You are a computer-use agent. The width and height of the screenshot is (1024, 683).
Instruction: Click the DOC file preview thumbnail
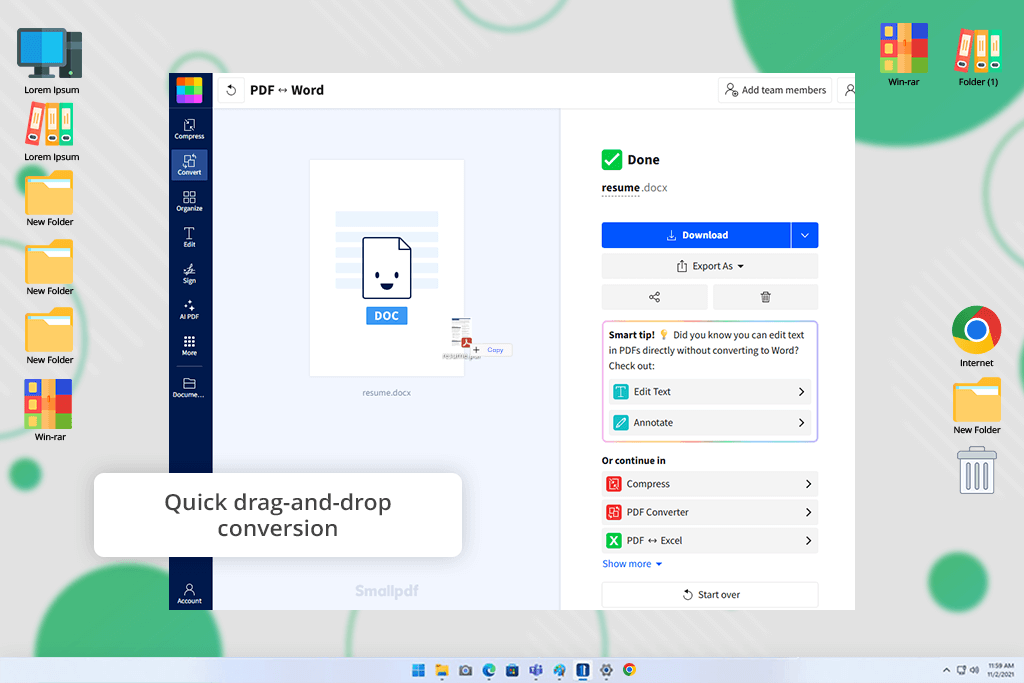(x=387, y=268)
